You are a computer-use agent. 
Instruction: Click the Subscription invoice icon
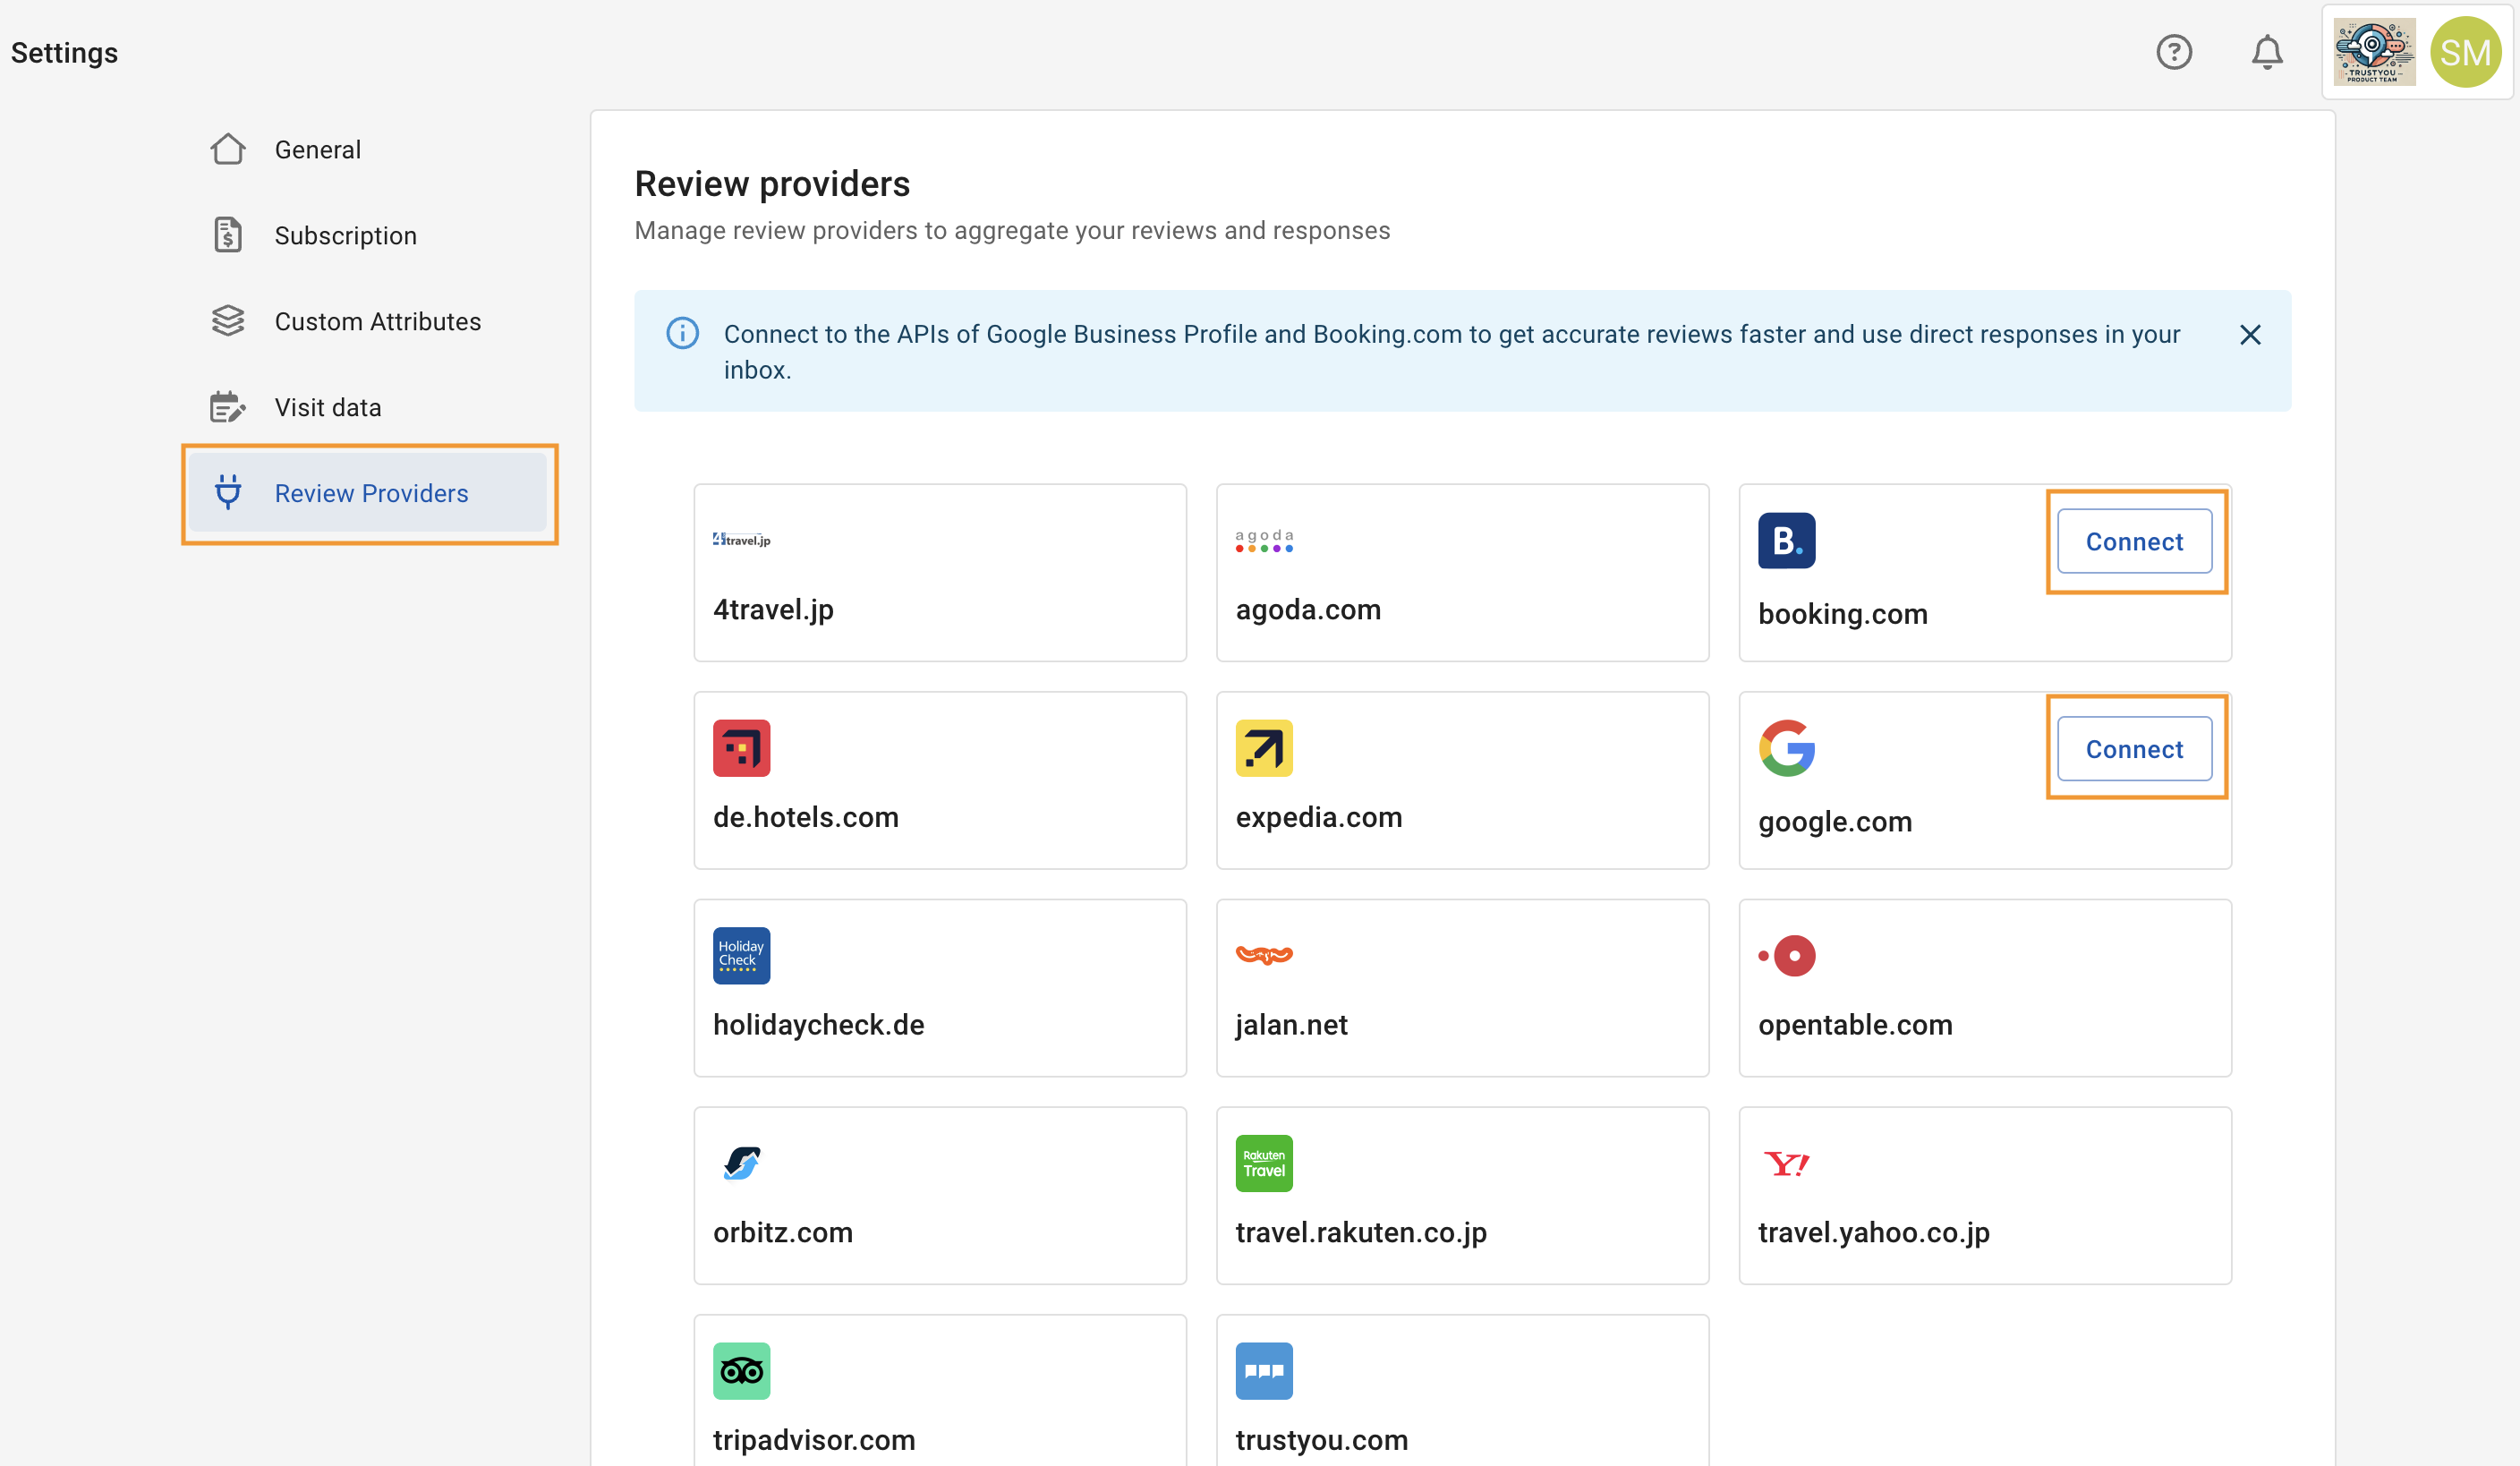pyautogui.click(x=228, y=235)
